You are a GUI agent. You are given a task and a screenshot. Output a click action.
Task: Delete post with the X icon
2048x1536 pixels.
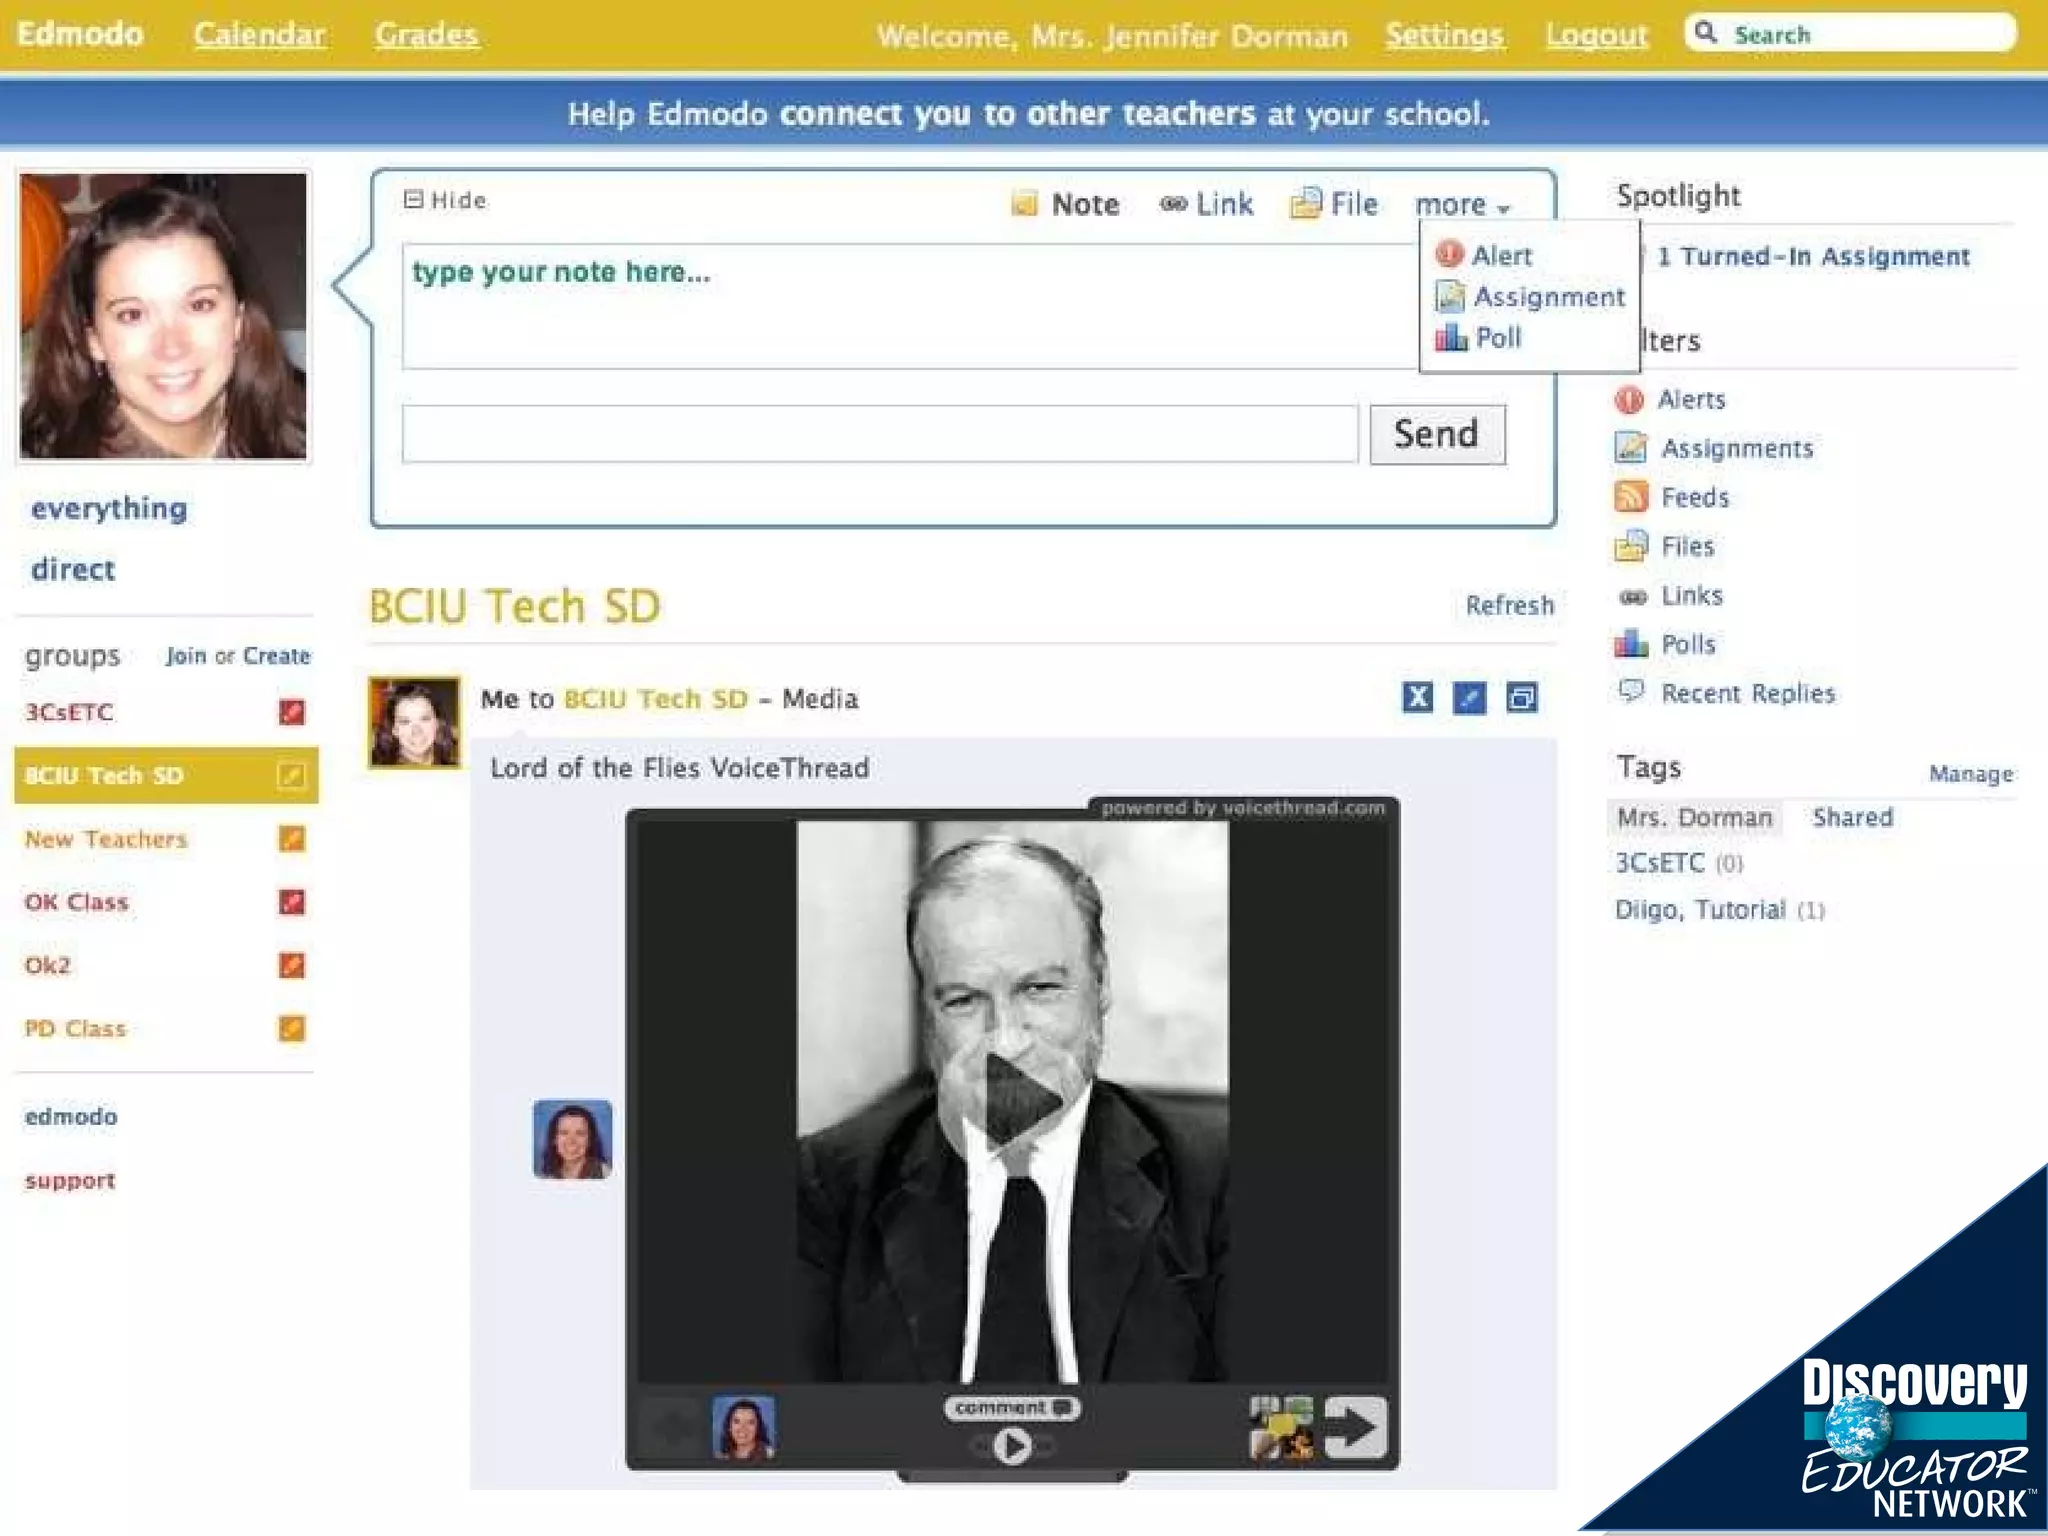click(x=1417, y=697)
